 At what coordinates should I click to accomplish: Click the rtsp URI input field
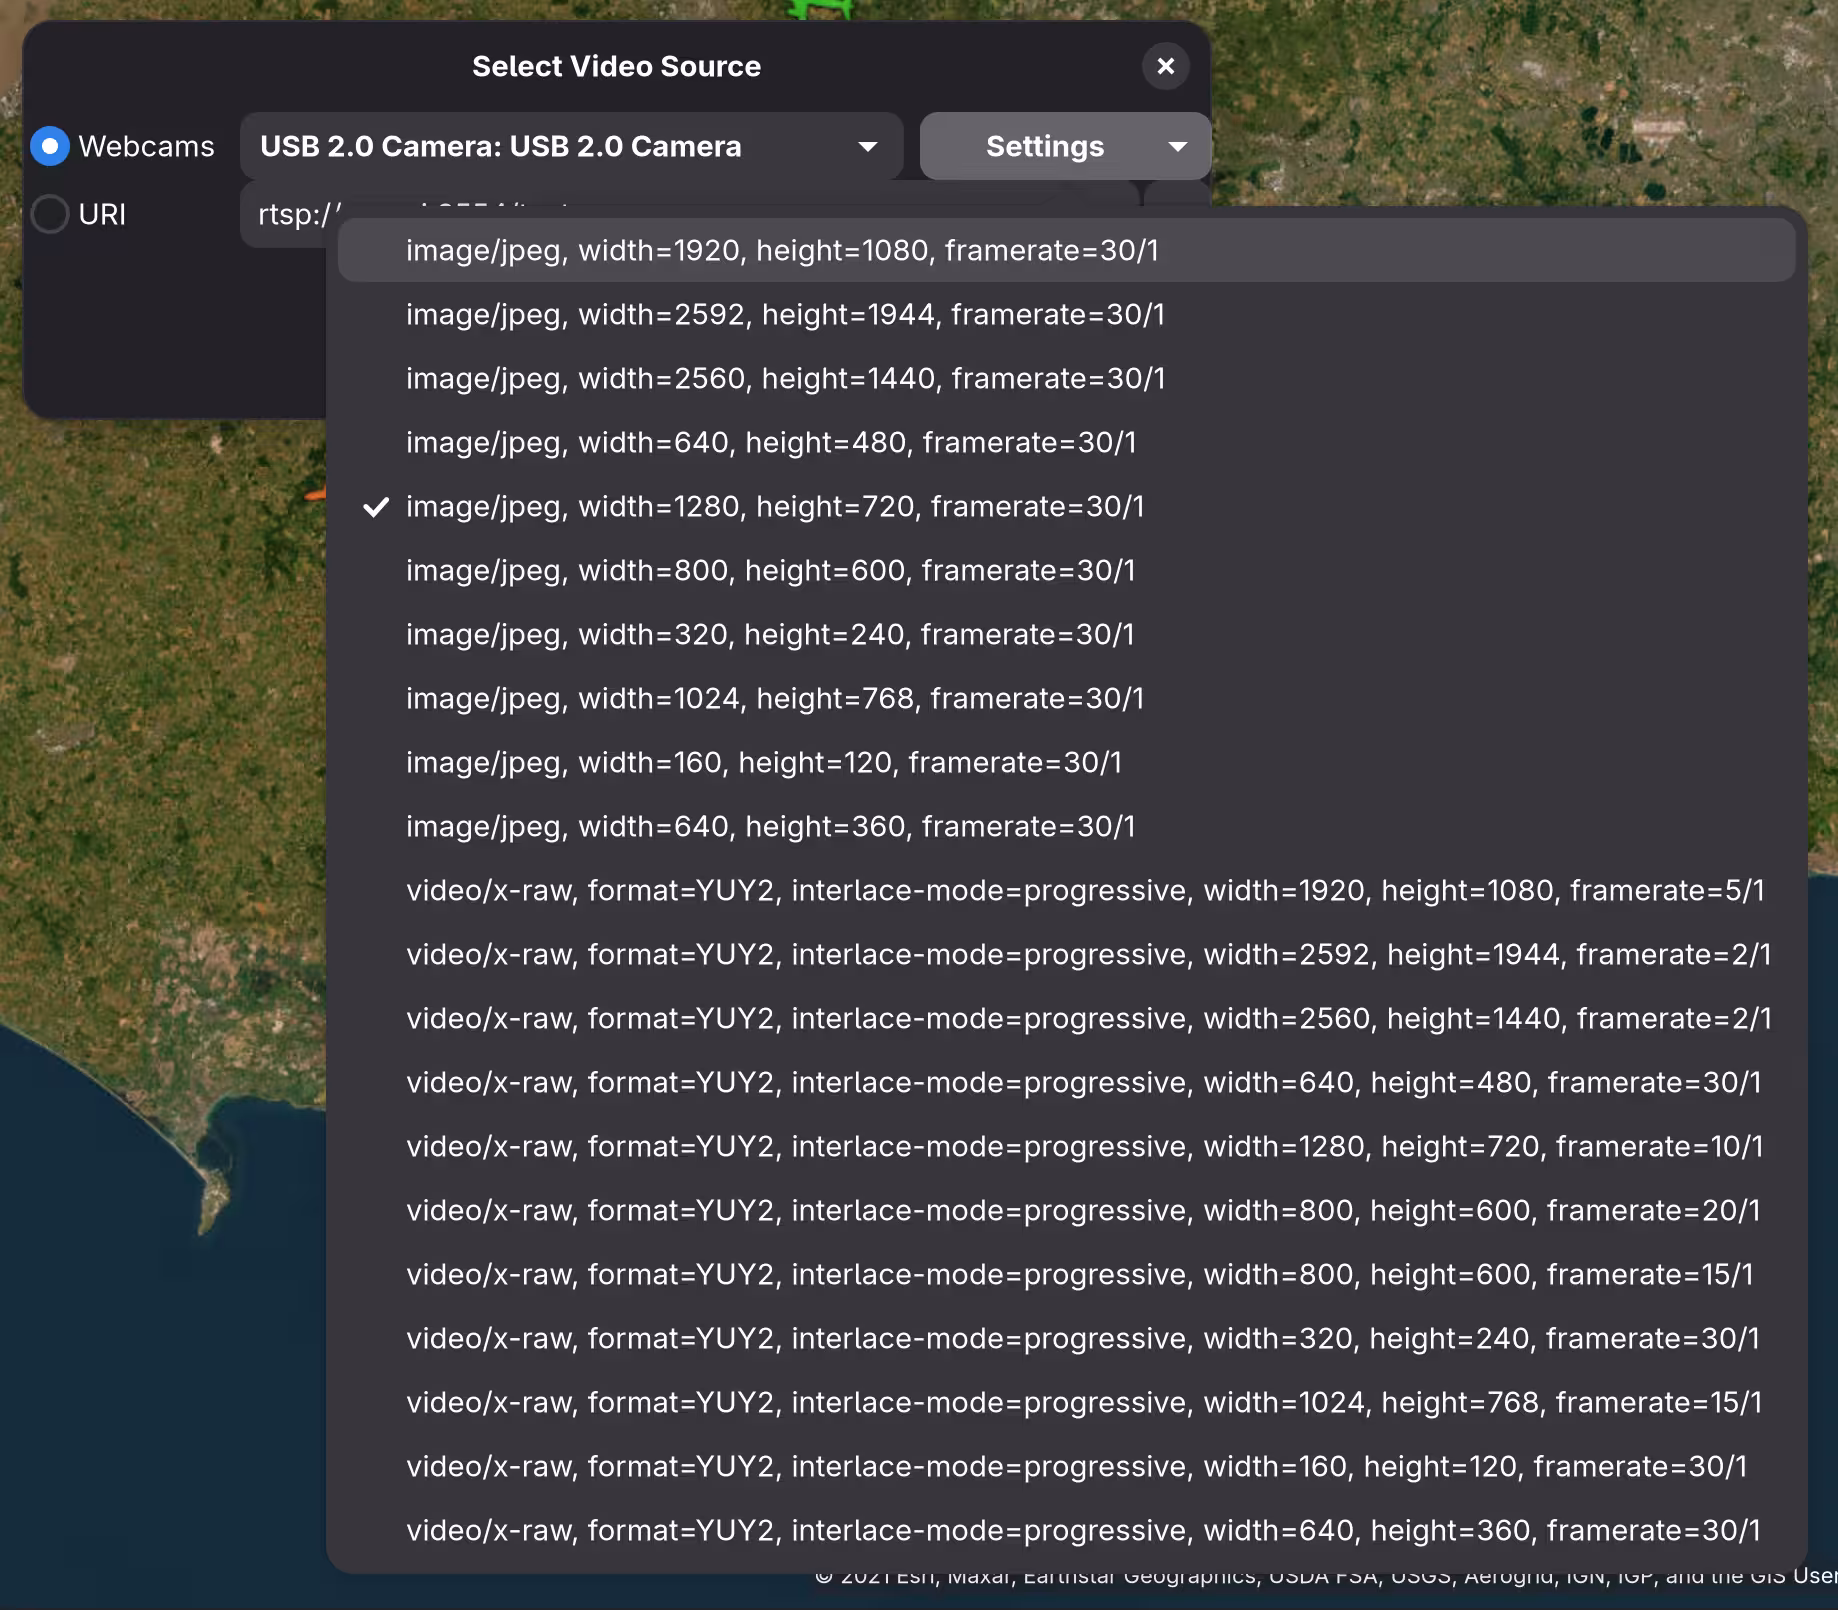pyautogui.click(x=290, y=214)
